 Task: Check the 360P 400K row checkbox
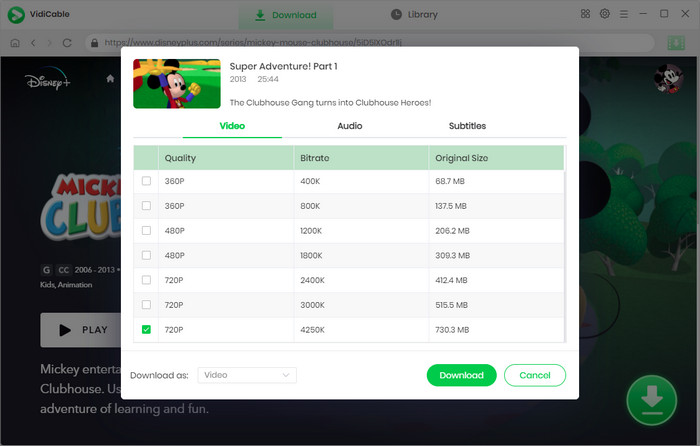click(x=146, y=181)
